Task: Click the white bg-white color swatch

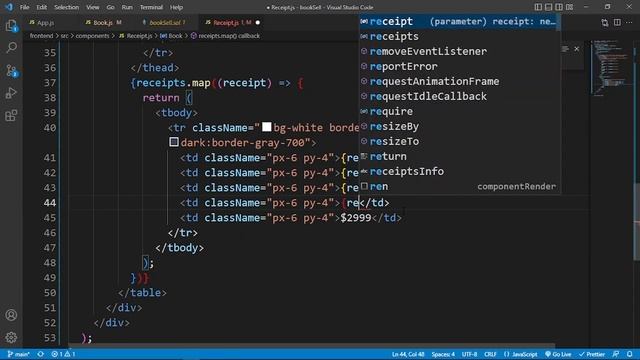Action: (x=267, y=127)
